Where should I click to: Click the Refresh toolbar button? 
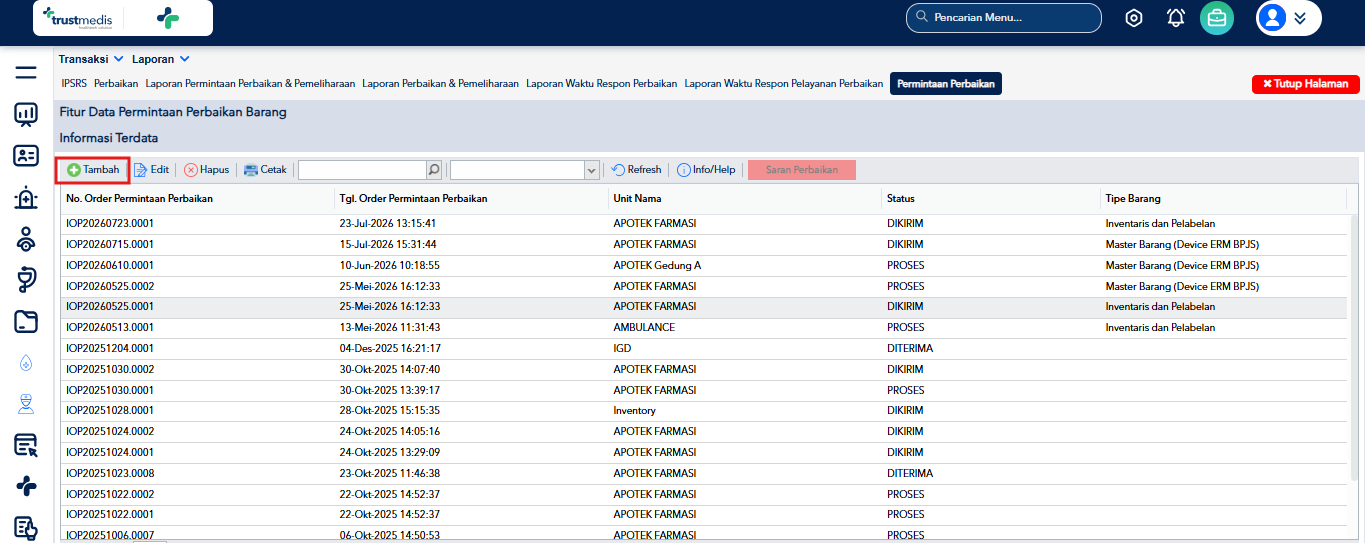(636, 170)
